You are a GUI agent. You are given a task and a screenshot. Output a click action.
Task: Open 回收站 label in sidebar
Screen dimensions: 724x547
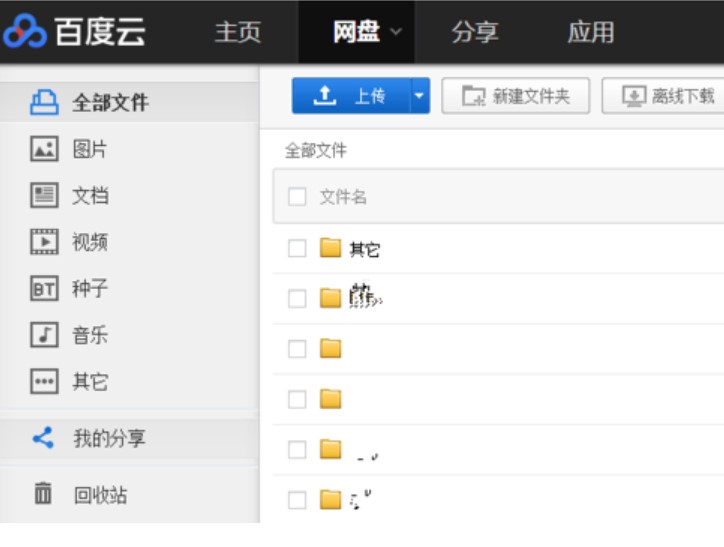pyautogui.click(x=101, y=495)
